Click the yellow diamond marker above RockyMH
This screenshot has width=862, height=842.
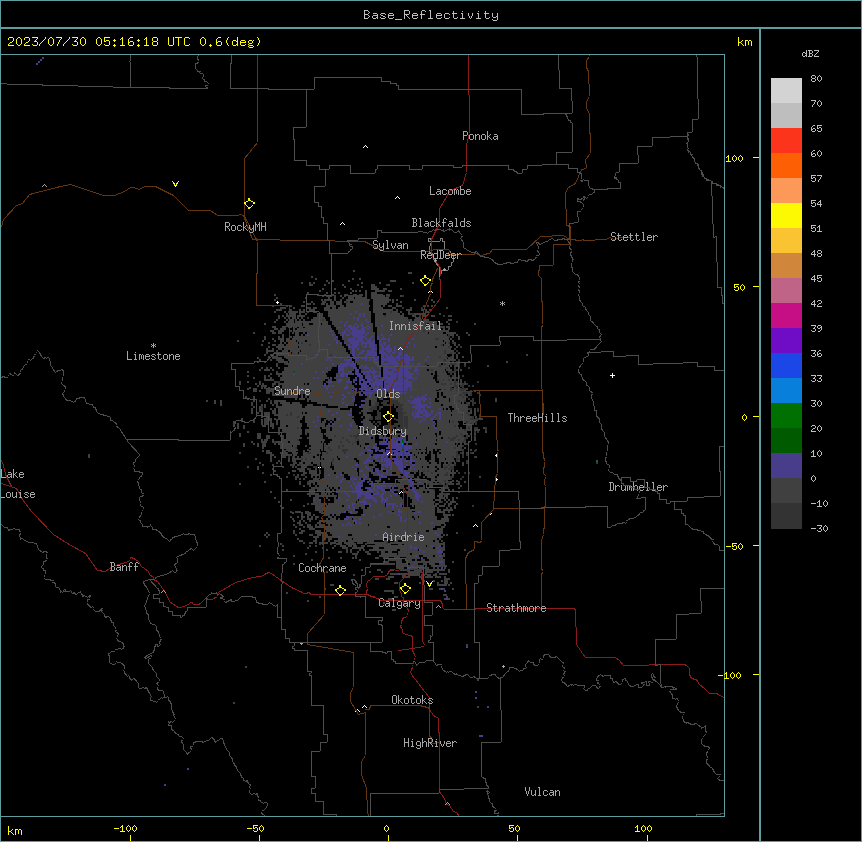point(249,204)
